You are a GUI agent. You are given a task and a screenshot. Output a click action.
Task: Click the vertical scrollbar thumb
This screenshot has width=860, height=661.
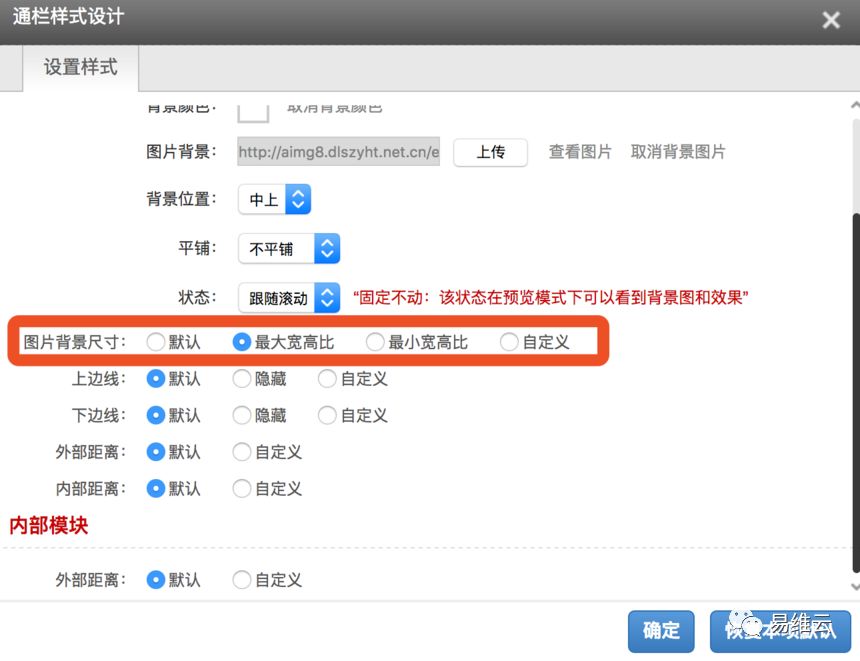(856, 392)
